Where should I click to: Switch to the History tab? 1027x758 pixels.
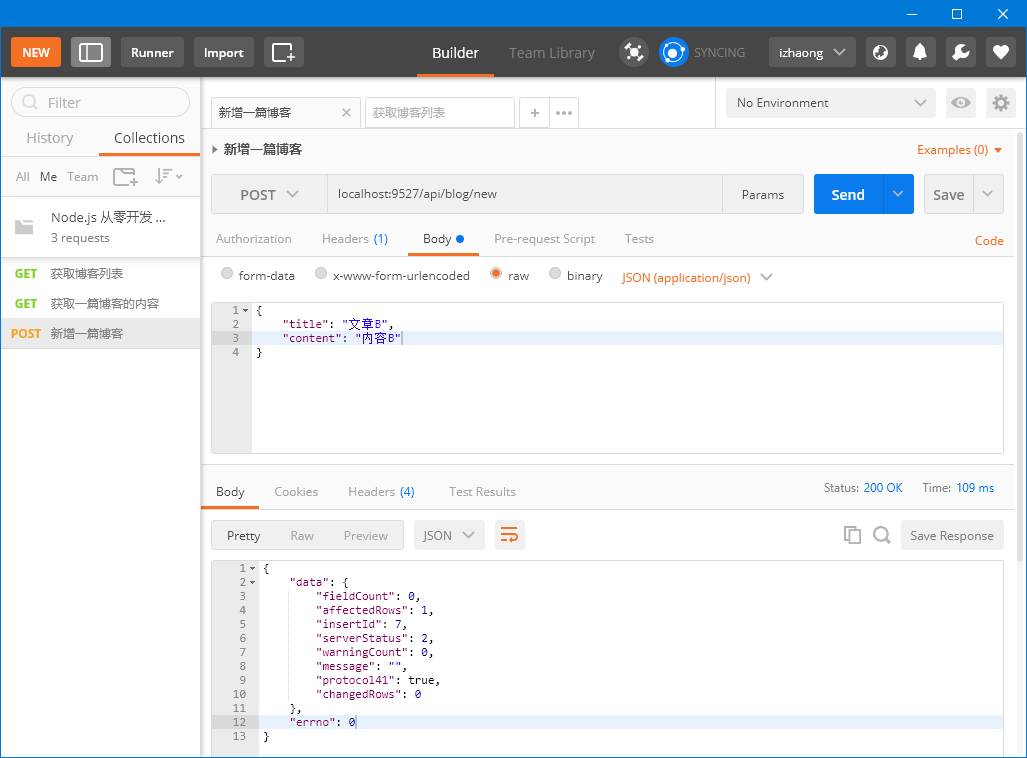pyautogui.click(x=50, y=138)
